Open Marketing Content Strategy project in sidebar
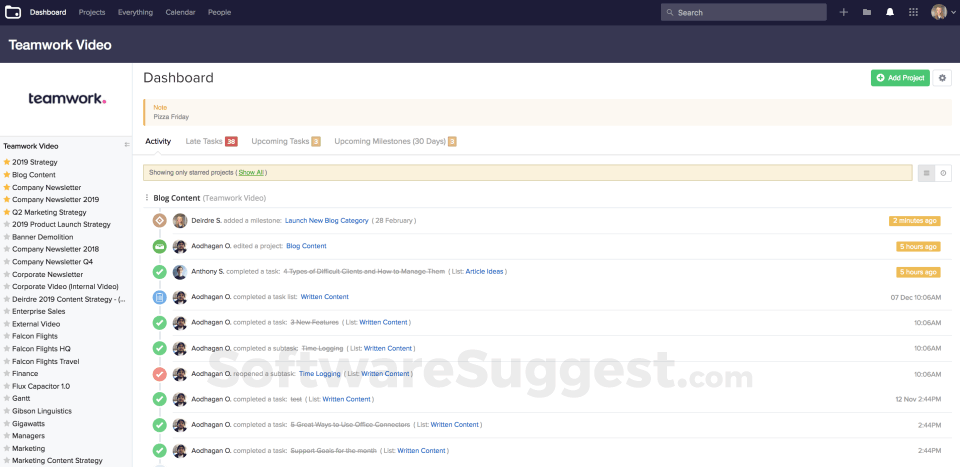This screenshot has height=467, width=960. click(x=58, y=461)
